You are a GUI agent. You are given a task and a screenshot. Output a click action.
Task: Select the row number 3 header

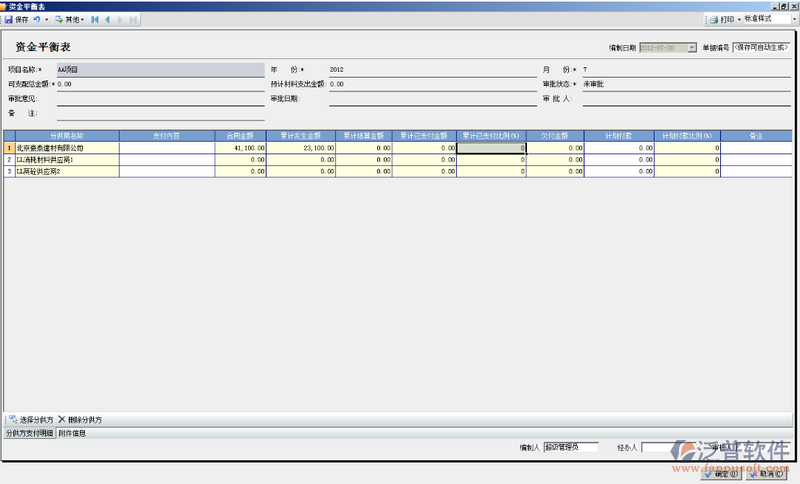[9, 171]
